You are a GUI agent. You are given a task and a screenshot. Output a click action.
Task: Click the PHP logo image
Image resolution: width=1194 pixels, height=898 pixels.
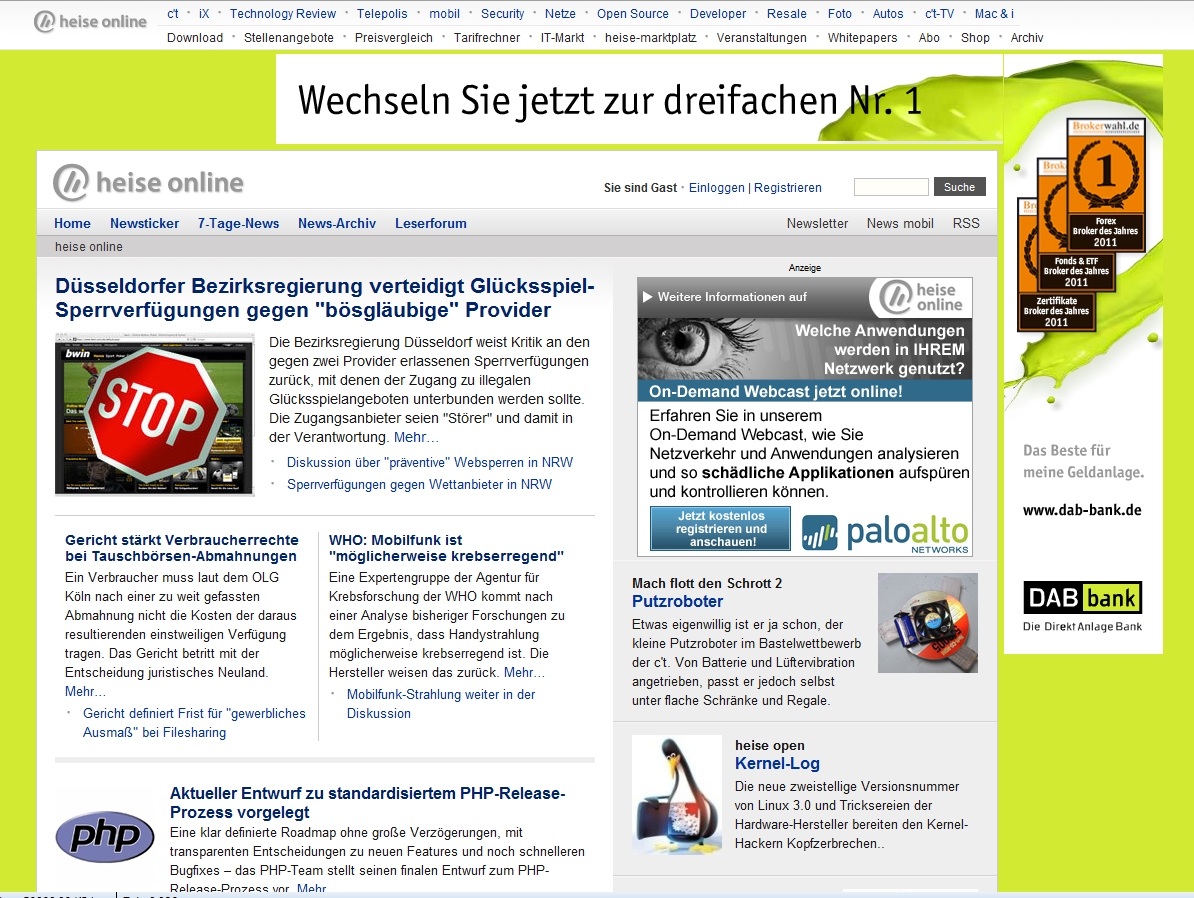pyautogui.click(x=105, y=836)
